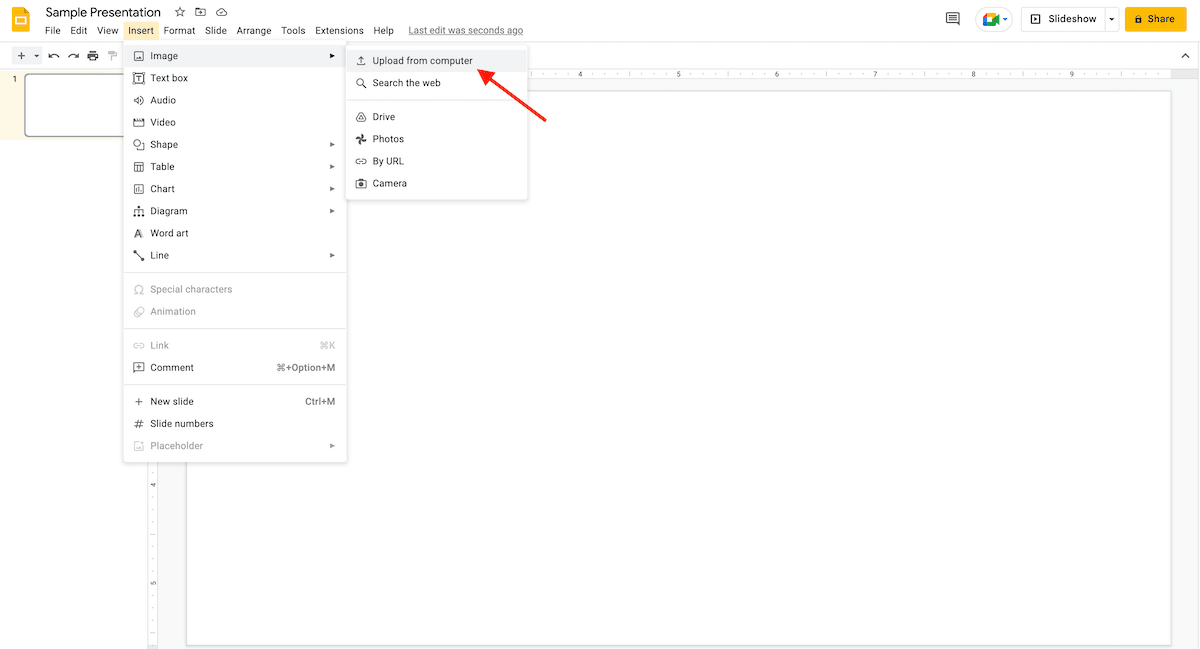
Task: Click the Share button
Action: [1155, 18]
